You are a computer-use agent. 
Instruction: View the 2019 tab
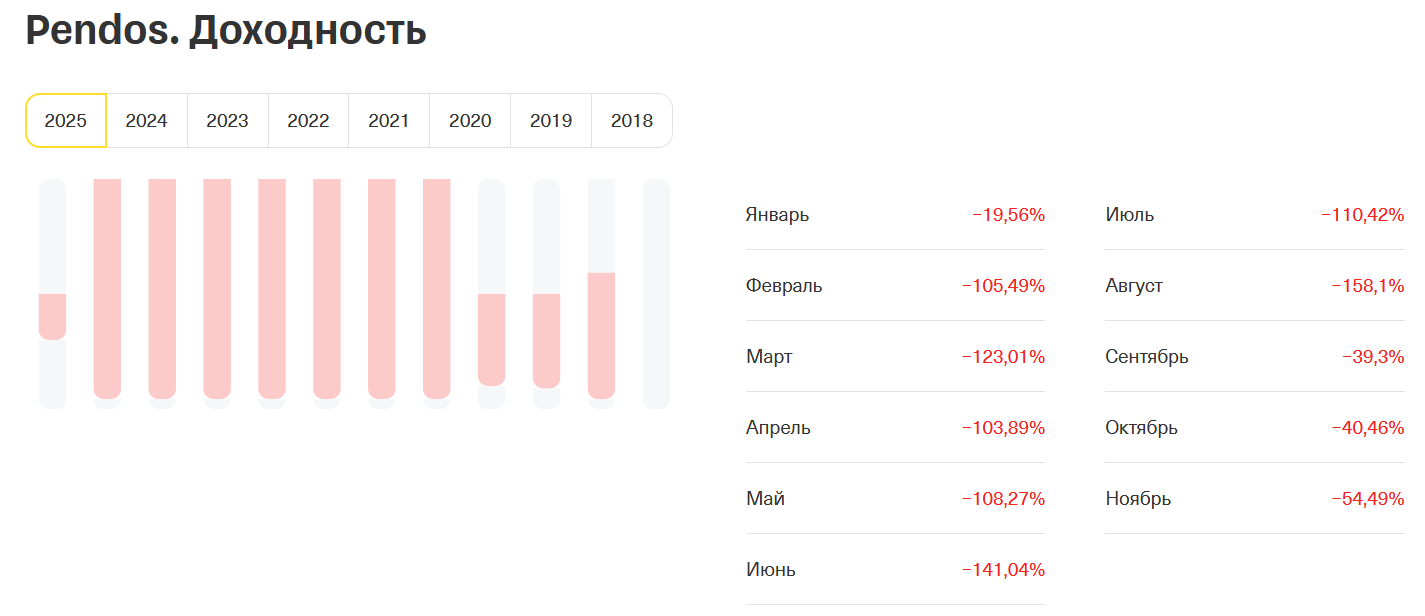point(551,121)
